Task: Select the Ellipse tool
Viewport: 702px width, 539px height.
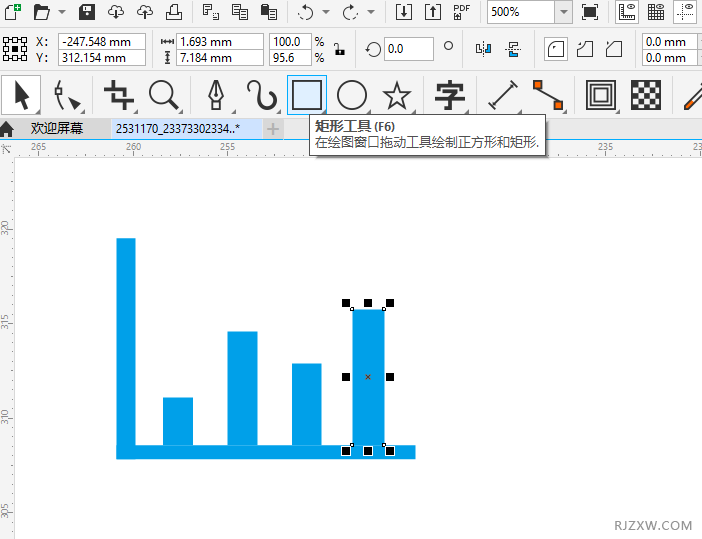Action: tap(352, 95)
